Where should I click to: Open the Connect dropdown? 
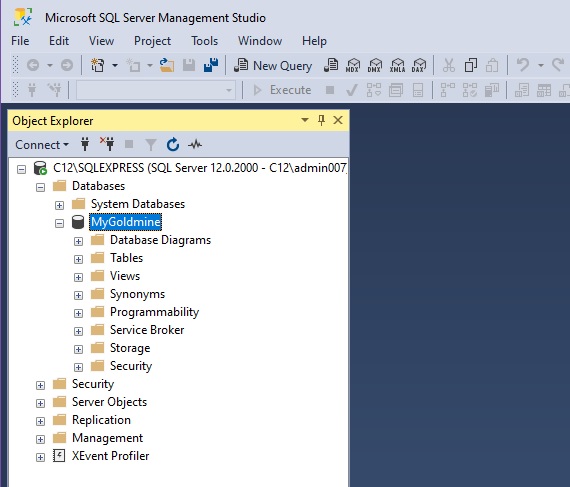[x=42, y=145]
